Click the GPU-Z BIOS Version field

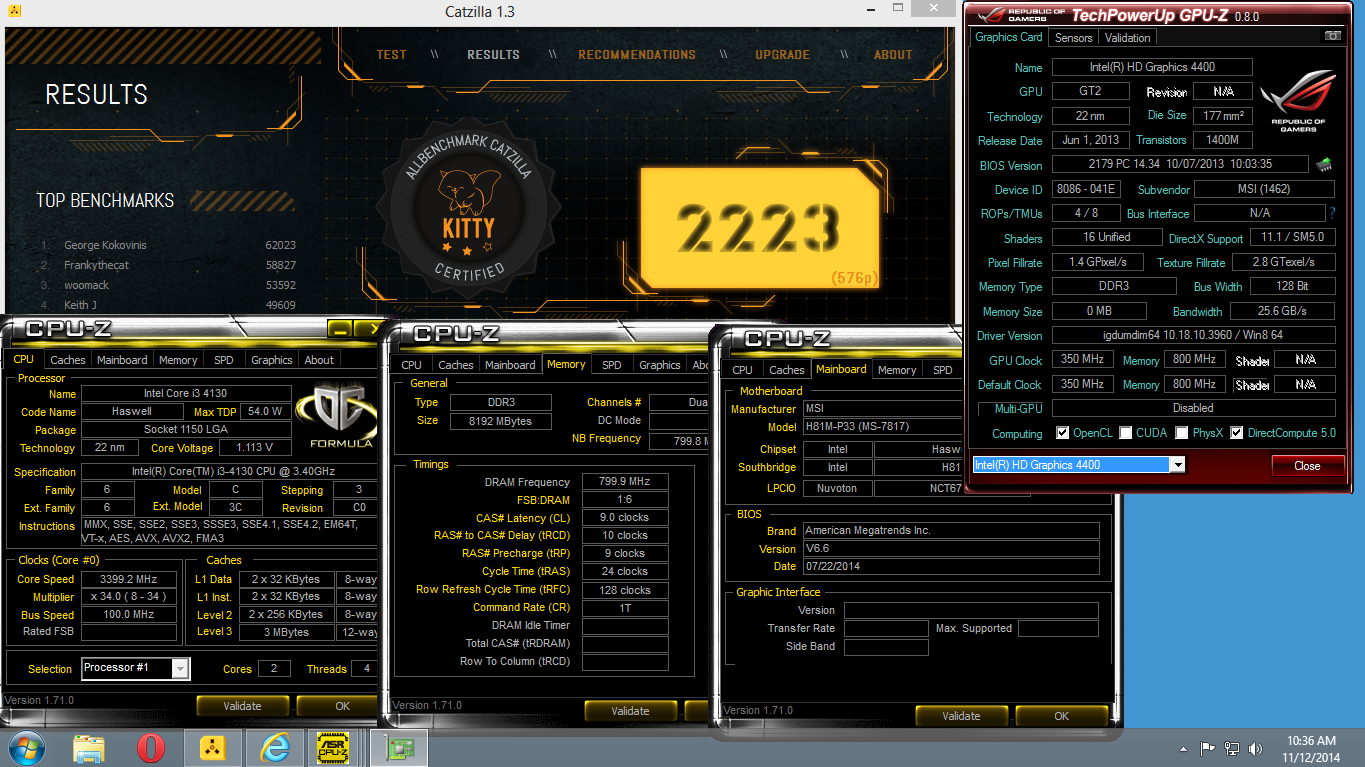click(x=1180, y=164)
